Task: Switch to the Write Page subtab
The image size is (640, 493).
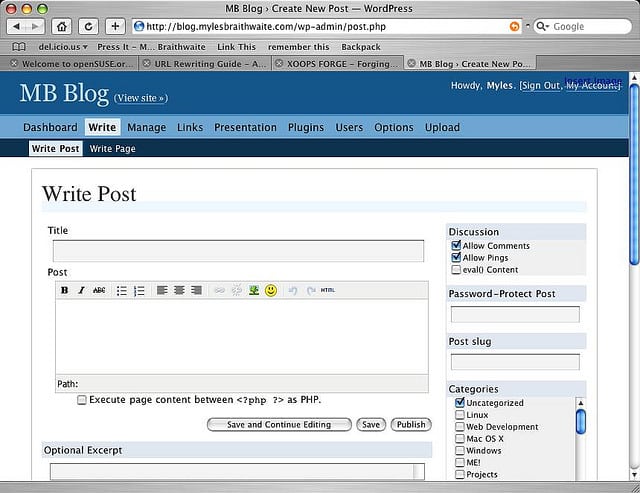Action: coord(112,149)
